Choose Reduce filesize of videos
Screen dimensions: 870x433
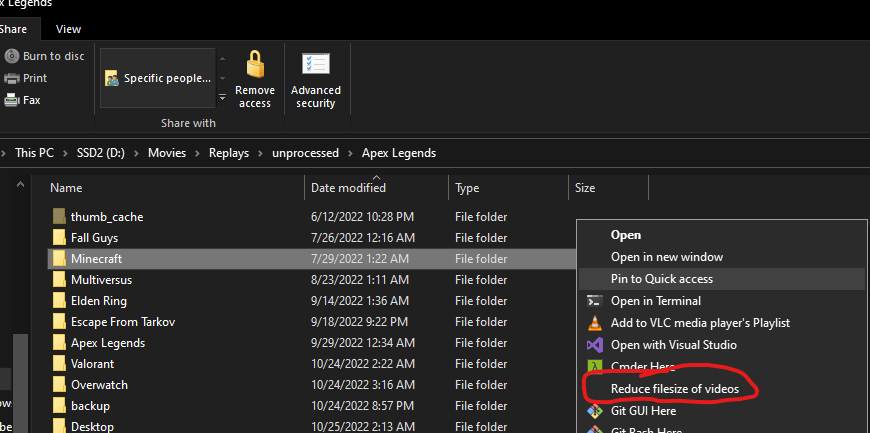(721, 389)
